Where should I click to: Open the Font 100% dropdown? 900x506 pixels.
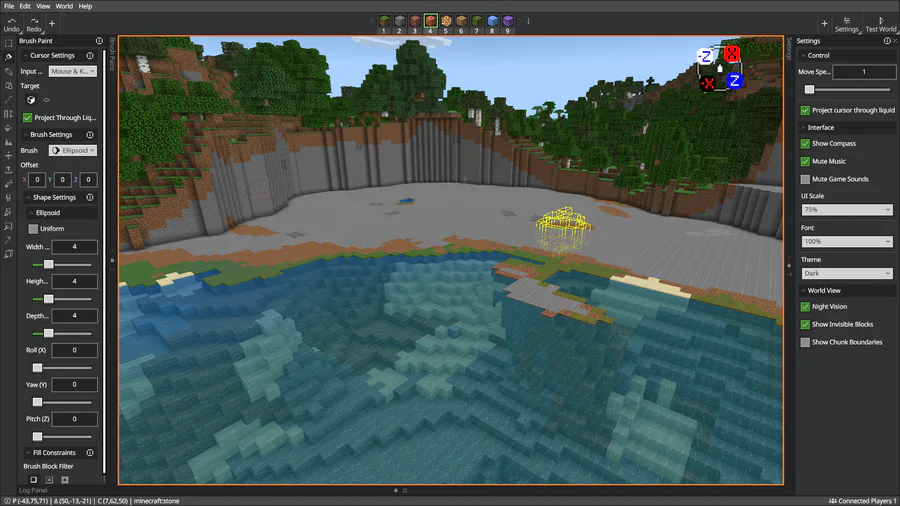click(847, 242)
